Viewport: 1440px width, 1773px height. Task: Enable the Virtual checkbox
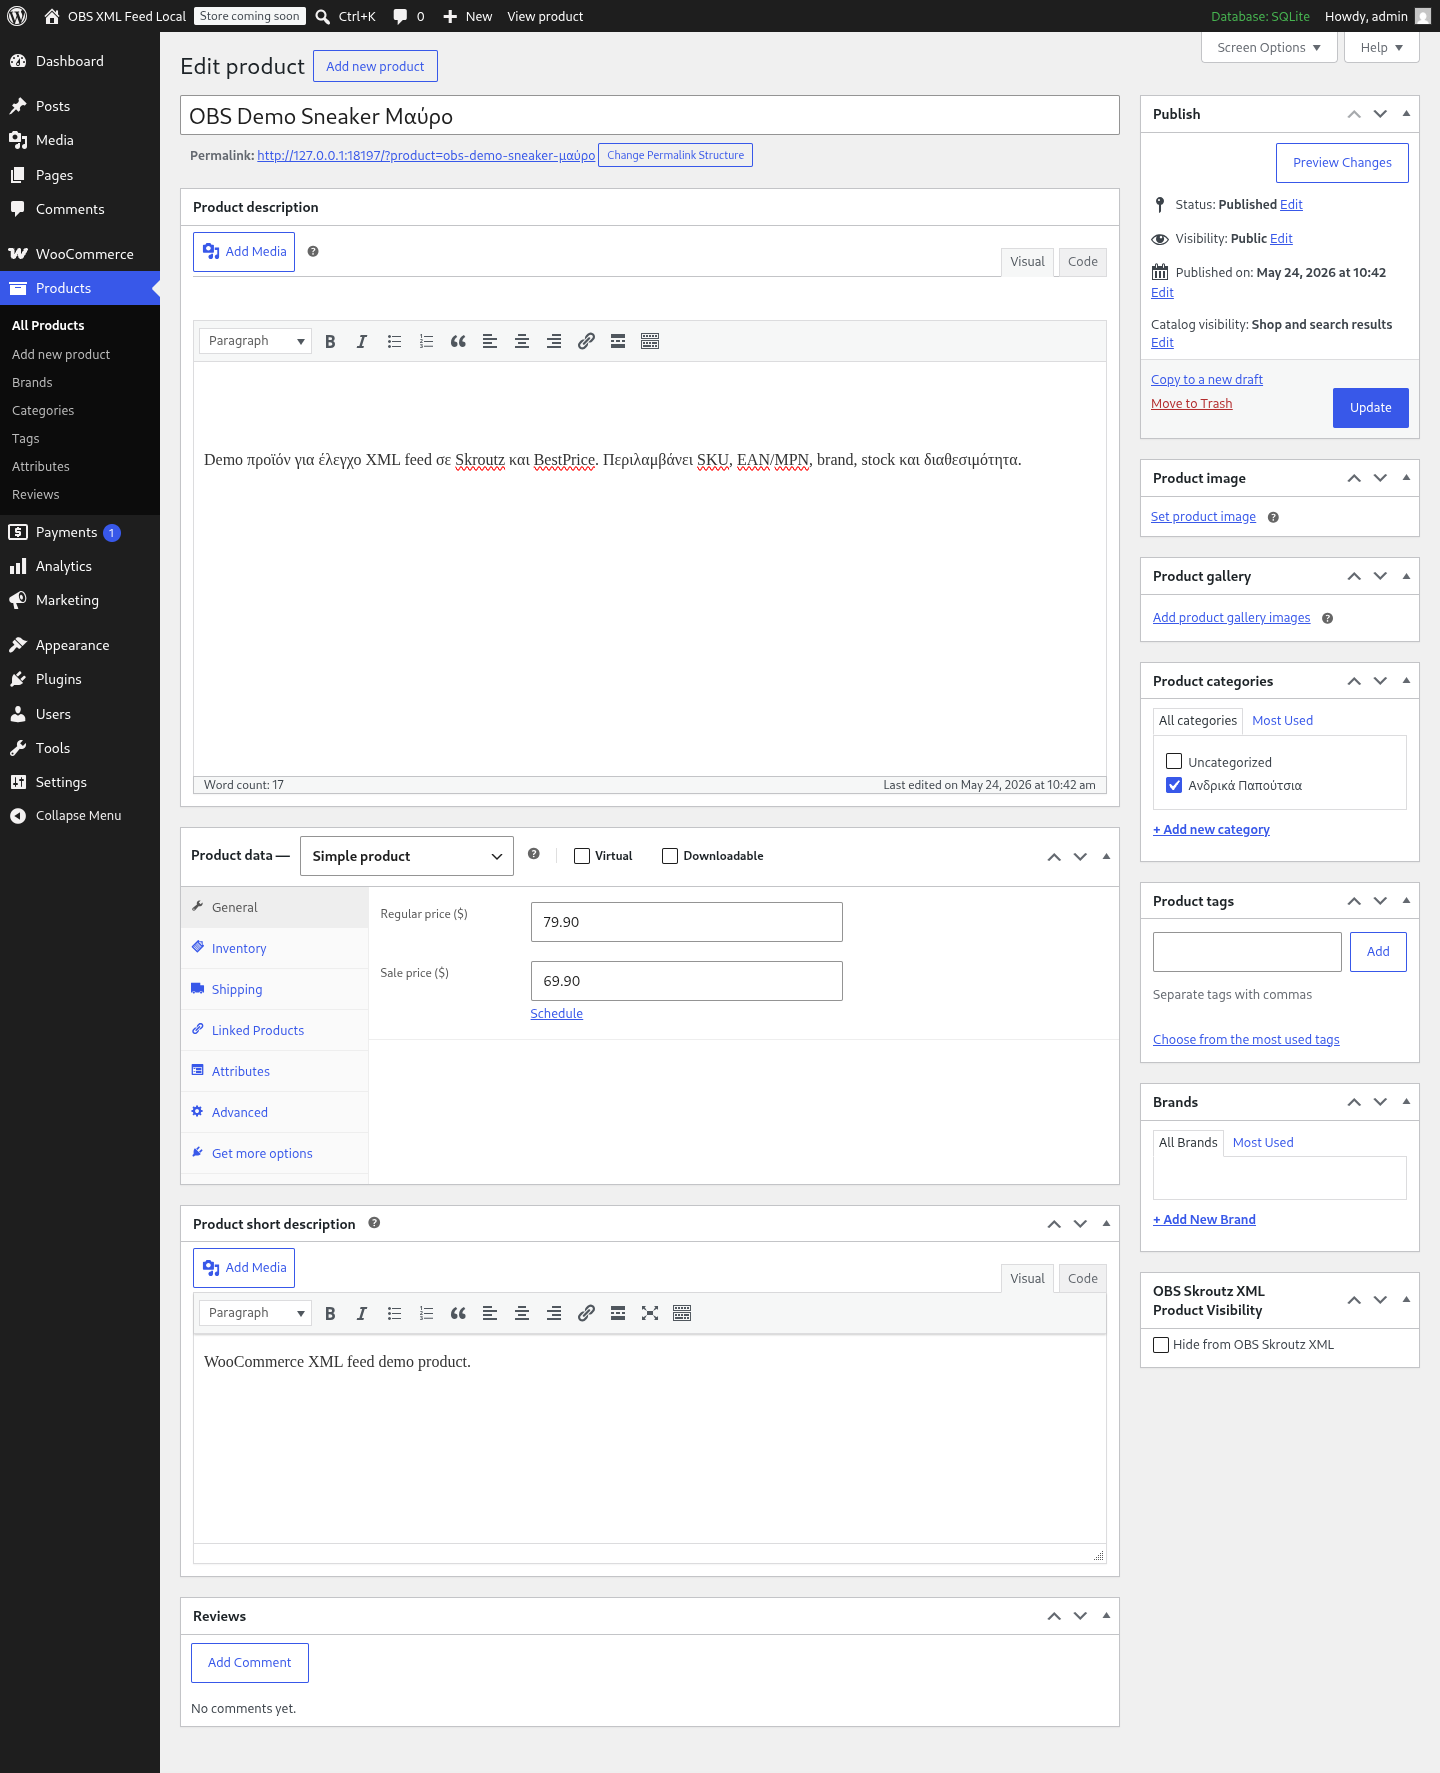[x=582, y=856]
